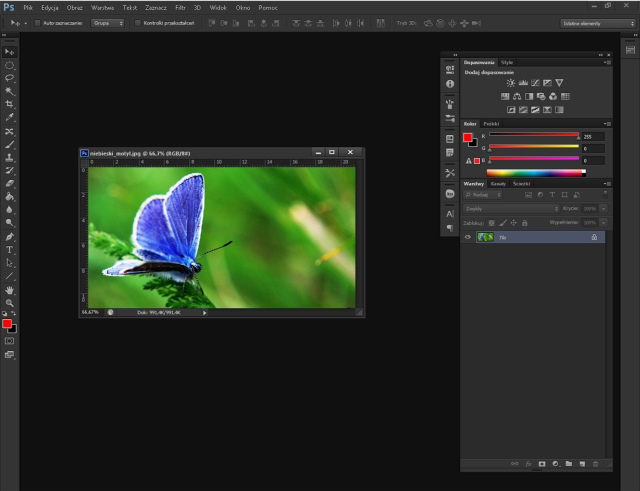Viewport: 640px width, 491px height.
Task: Select the Zoom tool
Action: [x=9, y=303]
